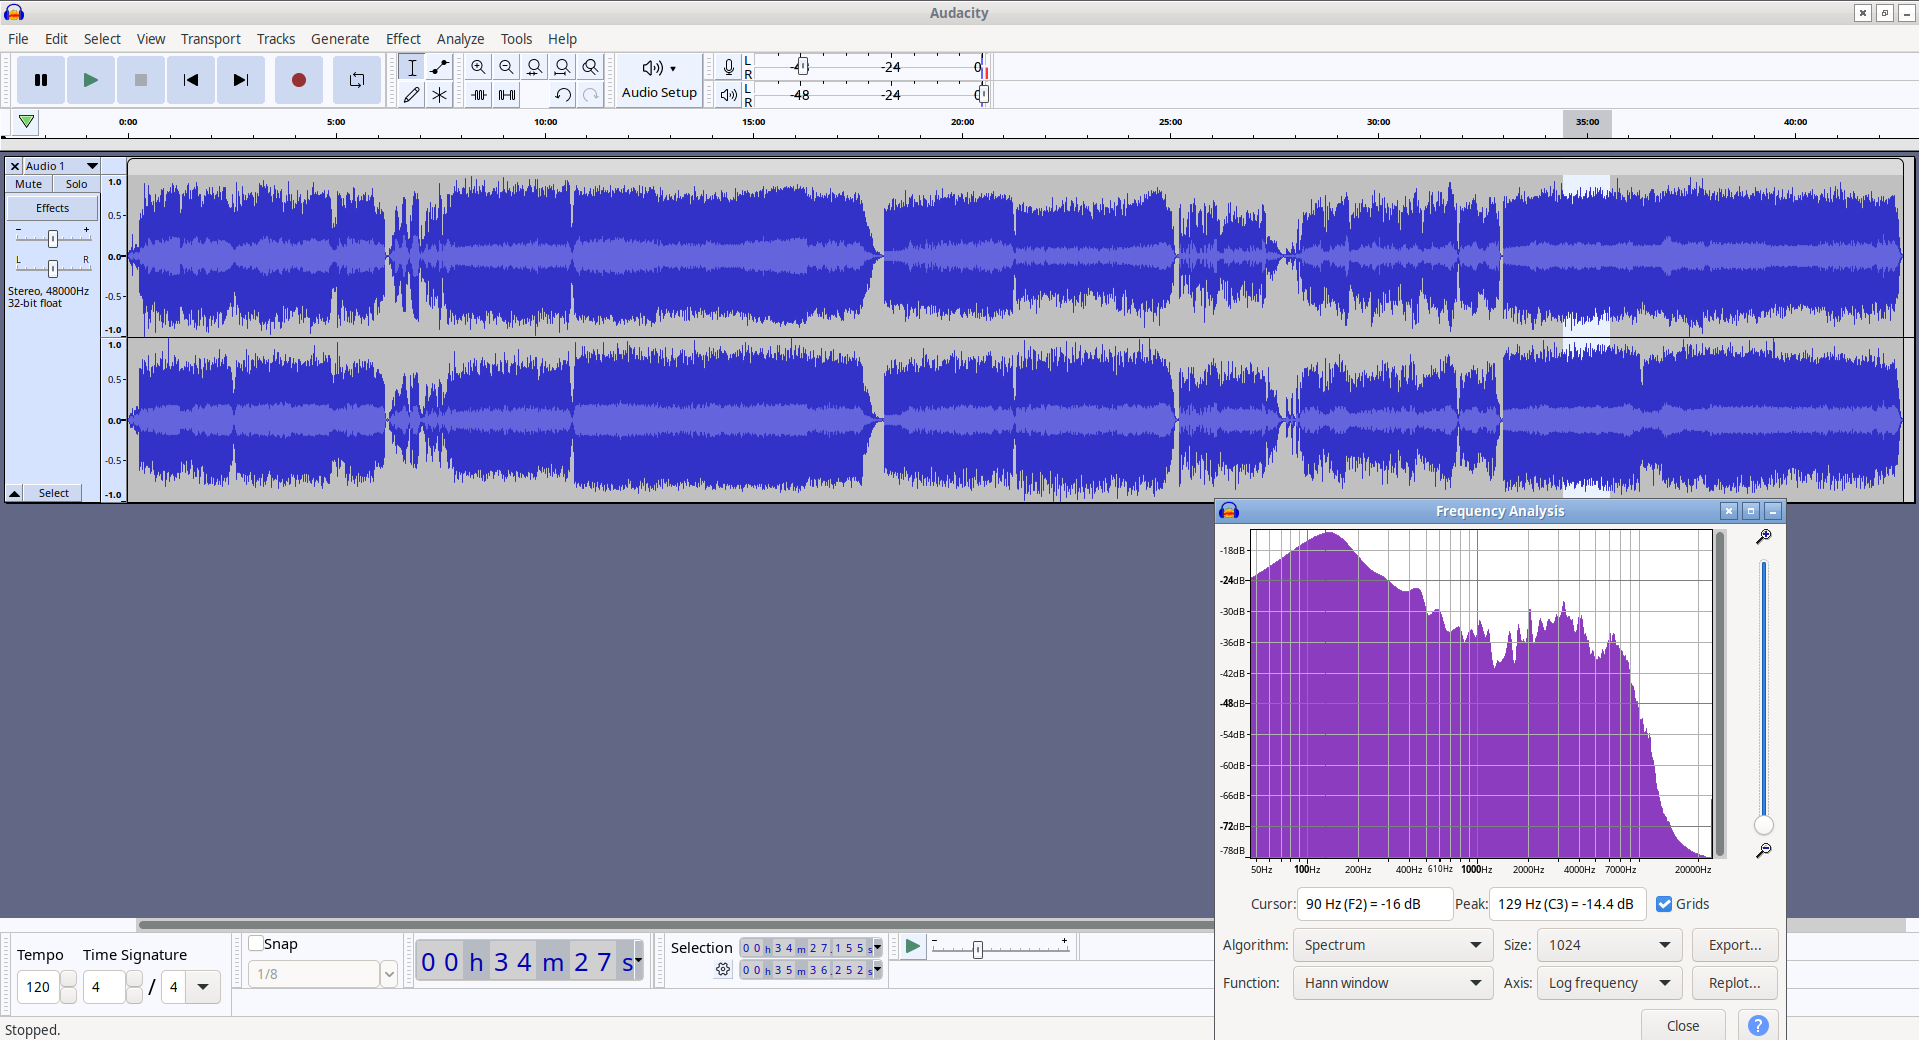Open the Axis Log frequency dropdown
1919x1040 pixels.
click(x=1609, y=983)
